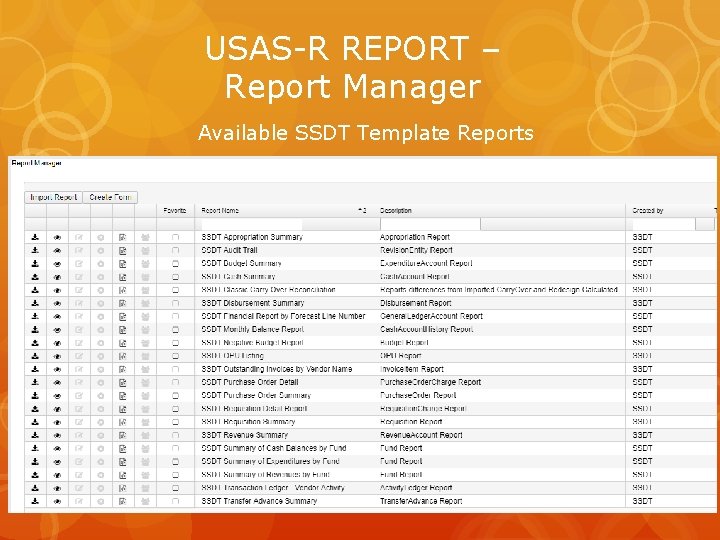The width and height of the screenshot is (720, 540).
Task: Click 'RevisionEntity Report' description cell
Action: click(x=416, y=250)
